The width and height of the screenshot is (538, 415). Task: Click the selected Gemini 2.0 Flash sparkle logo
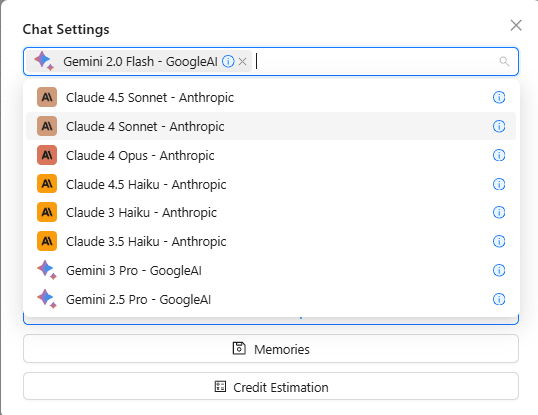tap(44, 61)
